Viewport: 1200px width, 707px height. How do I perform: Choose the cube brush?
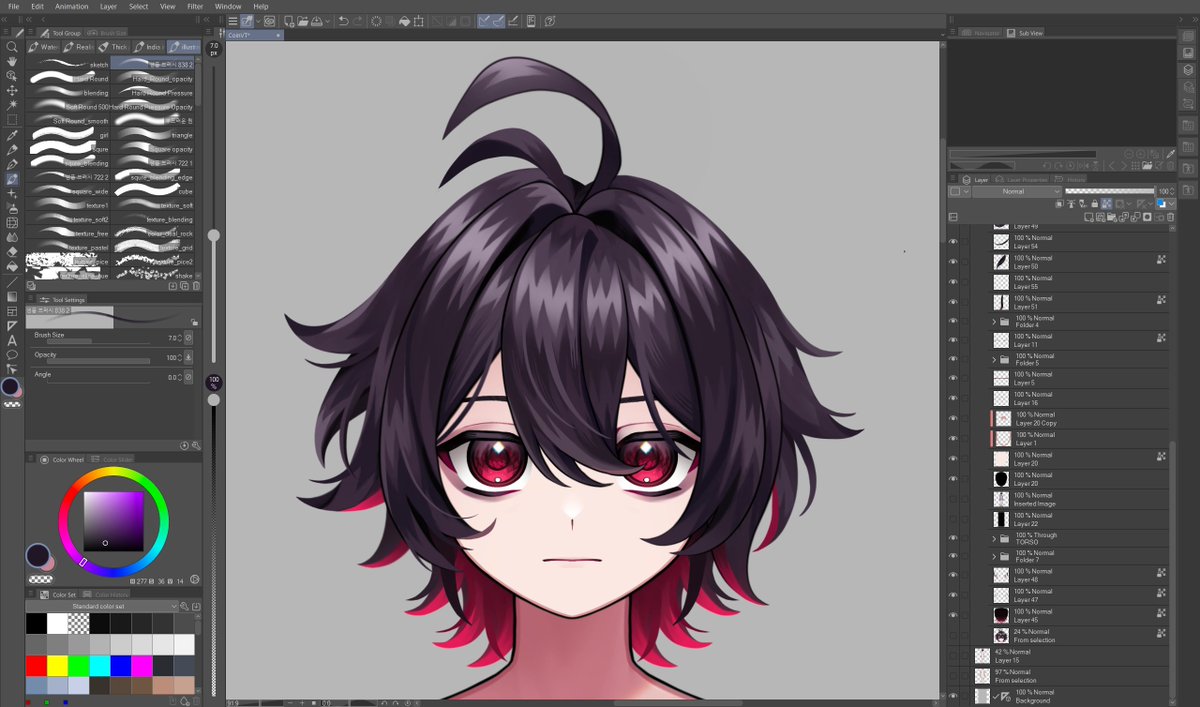point(154,191)
